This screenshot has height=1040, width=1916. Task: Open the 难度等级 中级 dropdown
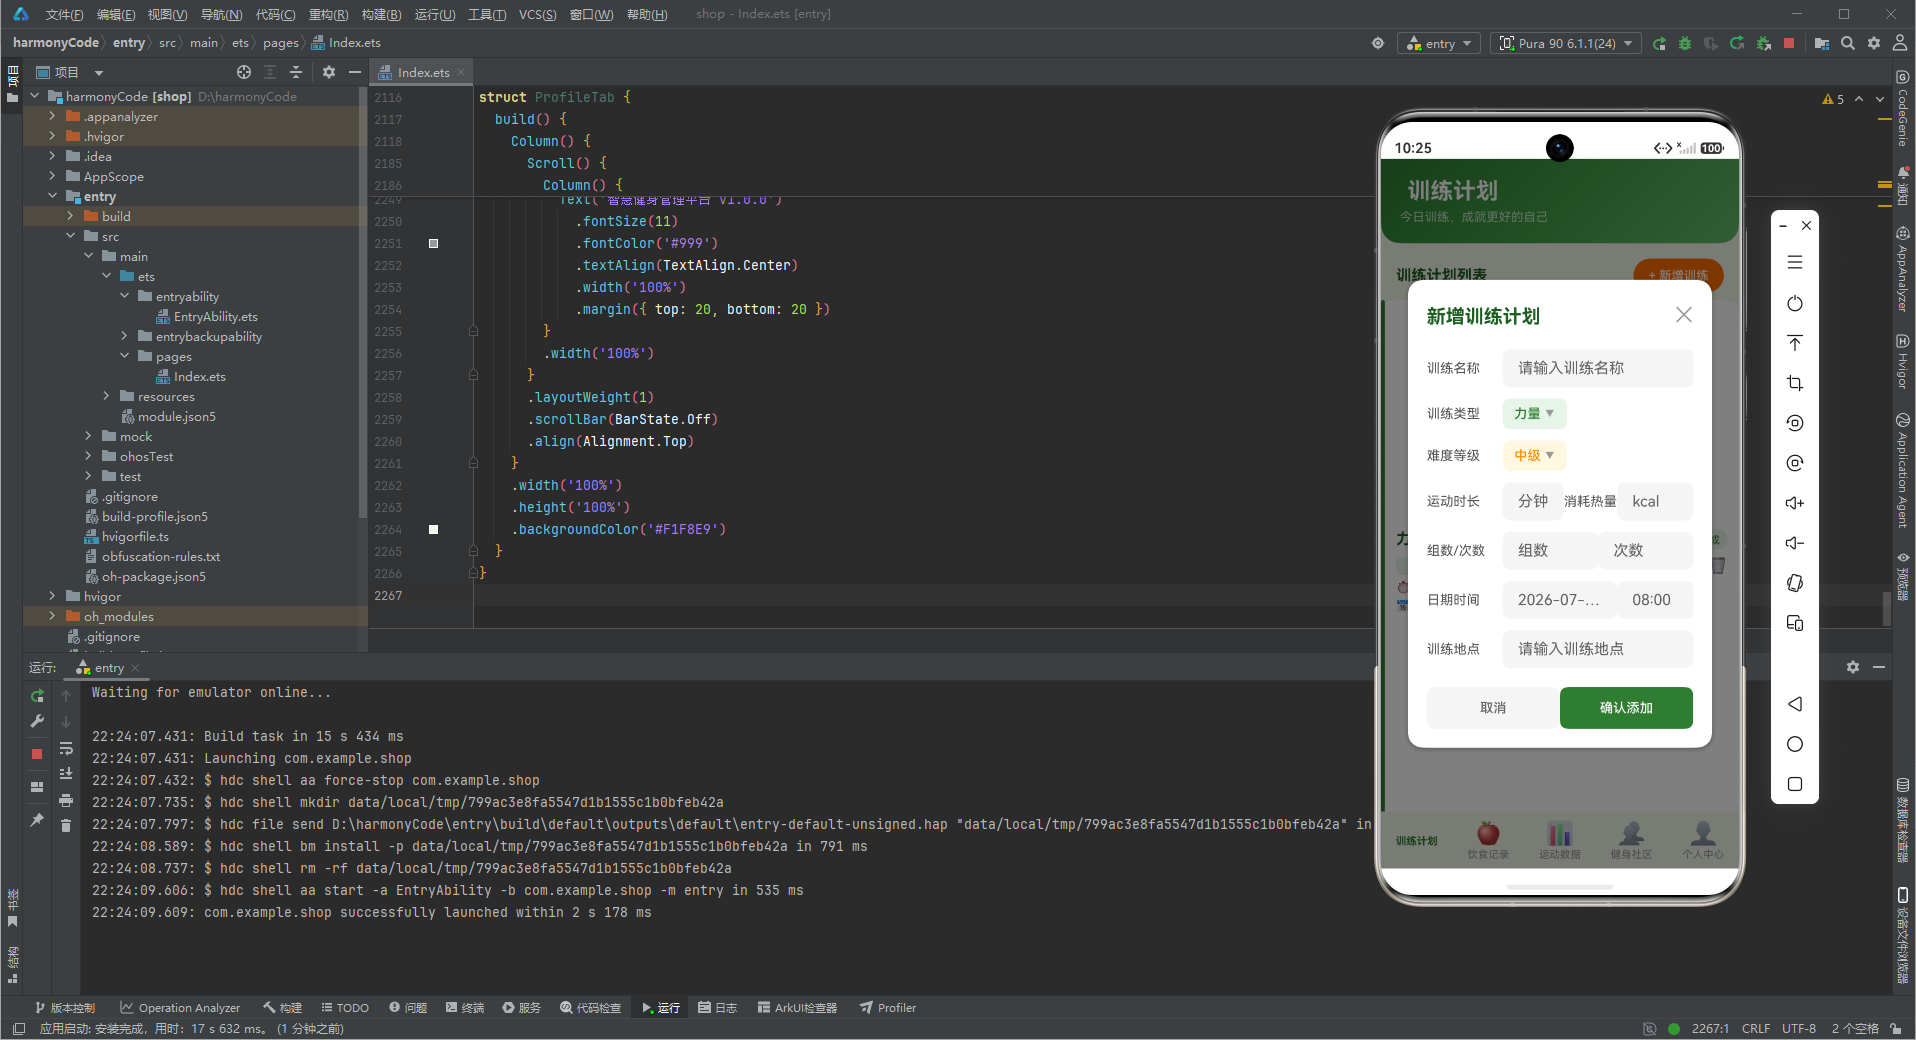click(x=1534, y=455)
